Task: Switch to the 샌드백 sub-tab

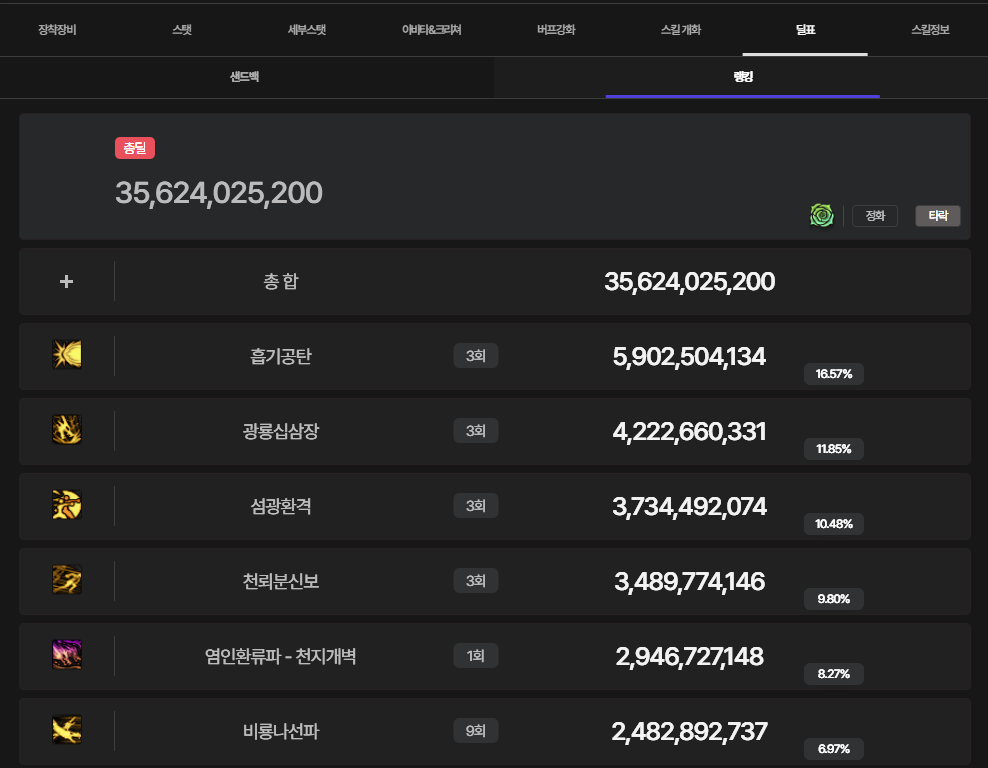Action: point(245,77)
